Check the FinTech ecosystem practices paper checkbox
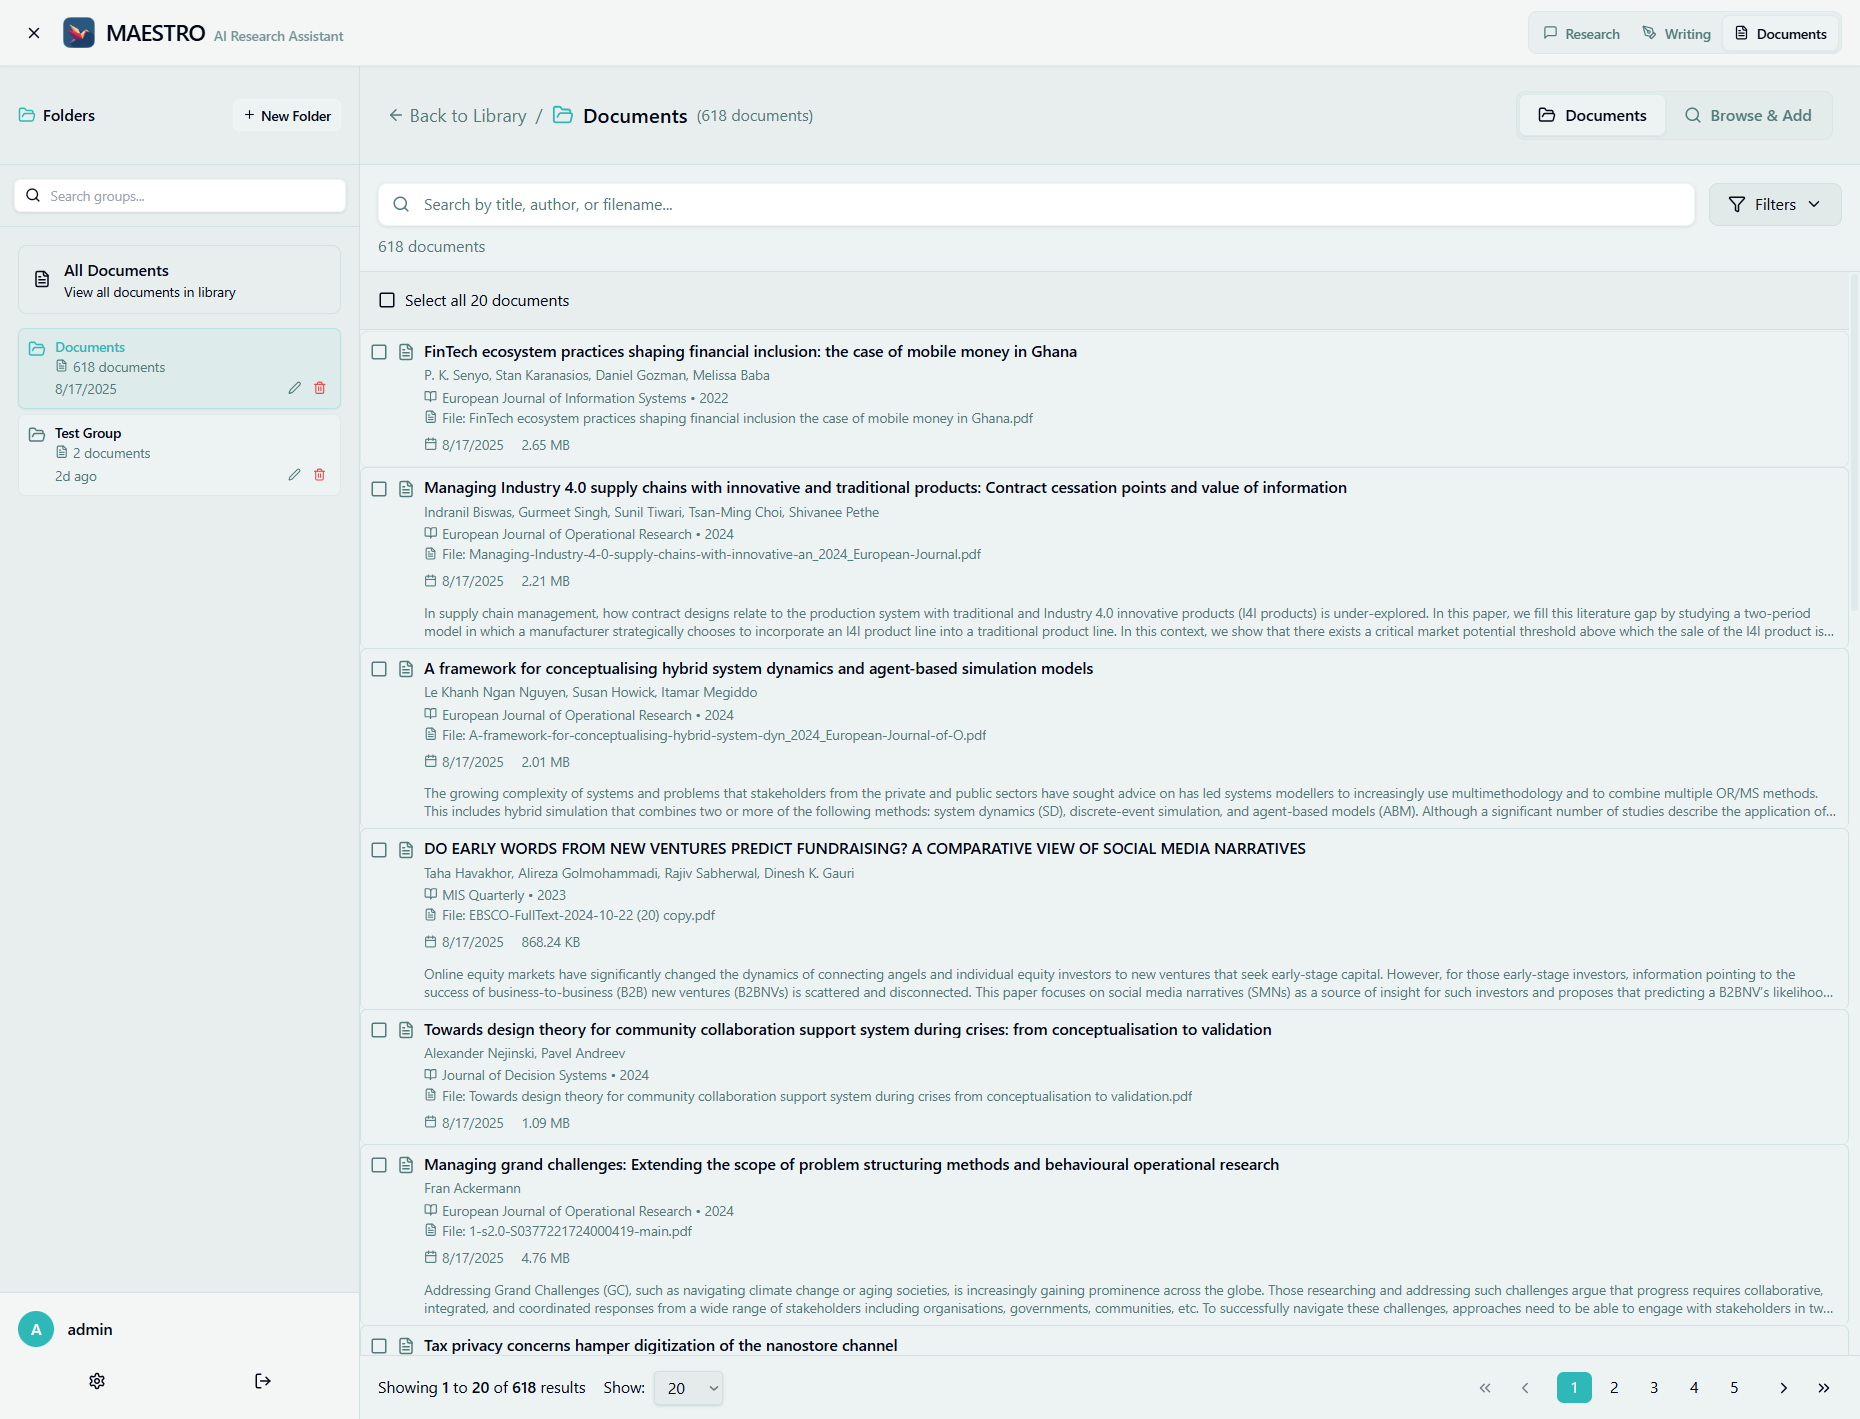The height and width of the screenshot is (1419, 1860). (379, 352)
